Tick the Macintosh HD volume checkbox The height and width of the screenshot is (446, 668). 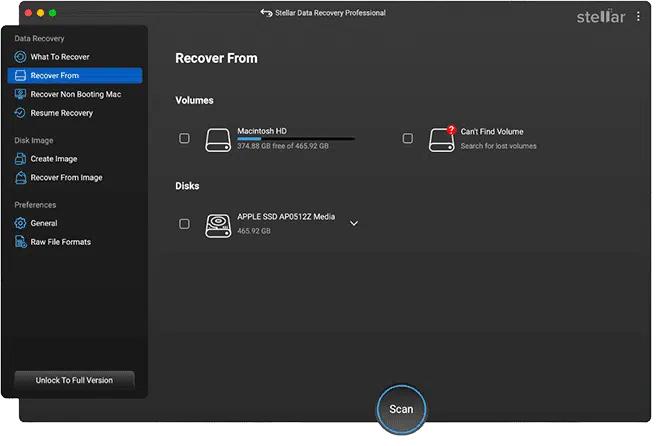point(184,138)
